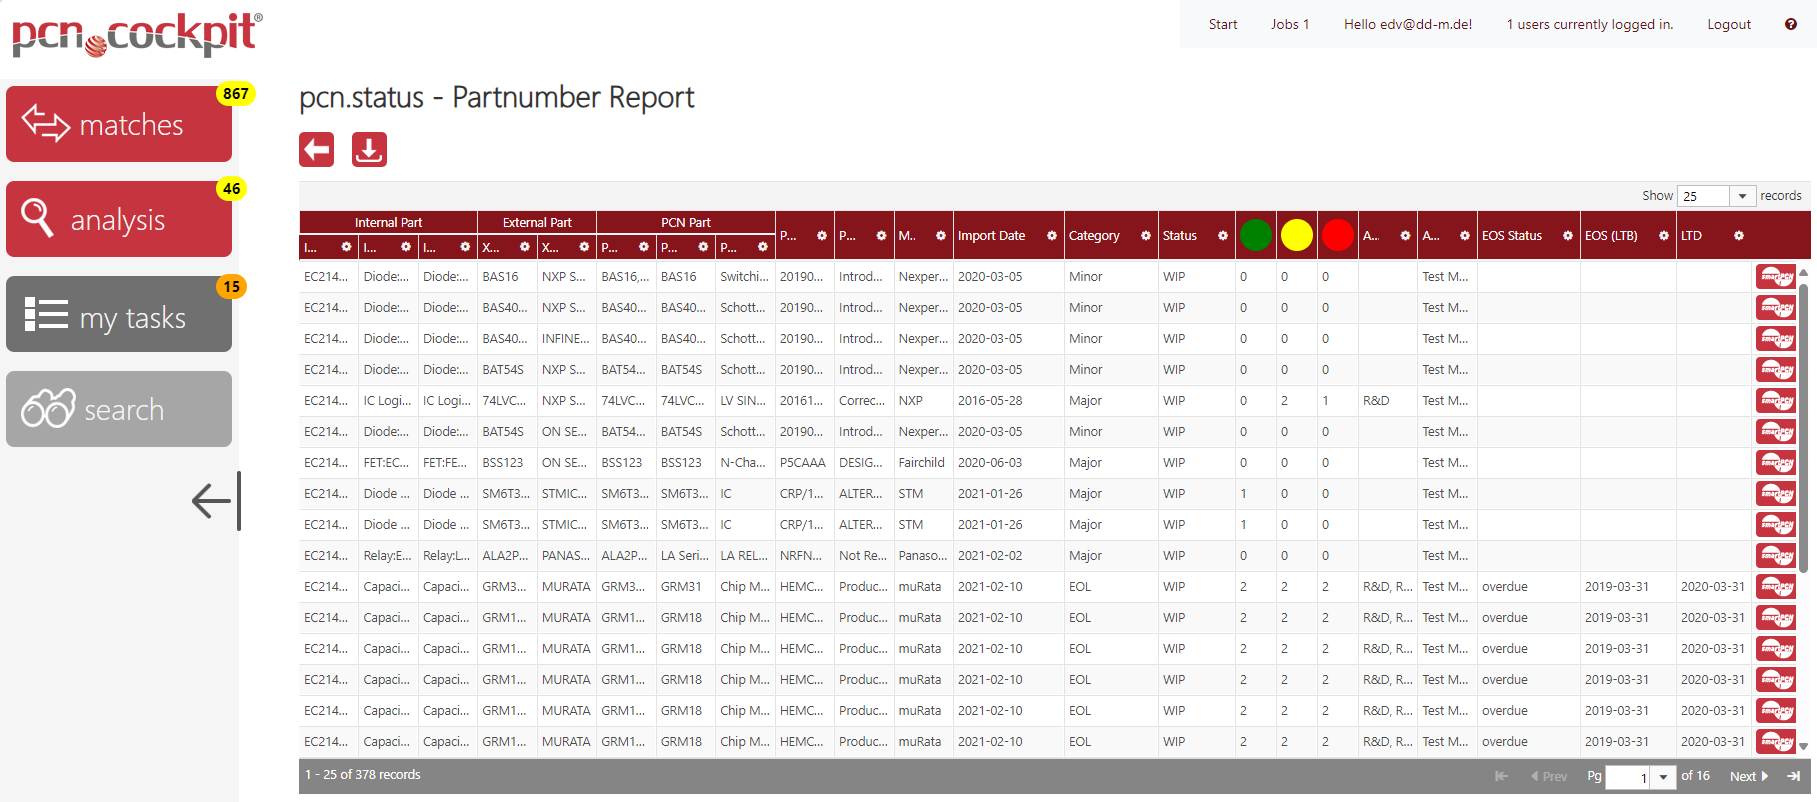Click the Logout link
Viewport: 1817px width, 802px height.
pyautogui.click(x=1728, y=24)
